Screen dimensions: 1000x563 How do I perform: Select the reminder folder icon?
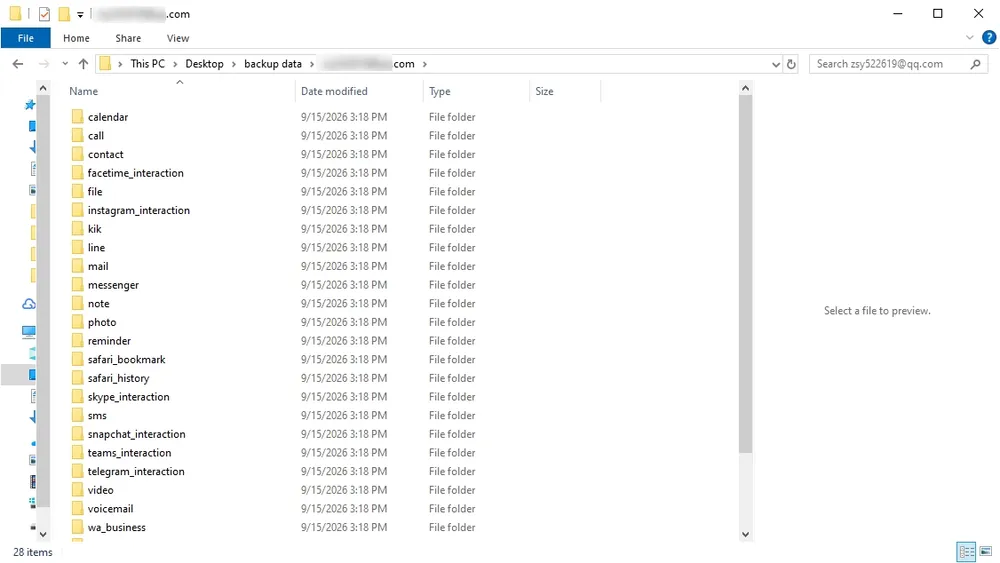[x=77, y=340]
